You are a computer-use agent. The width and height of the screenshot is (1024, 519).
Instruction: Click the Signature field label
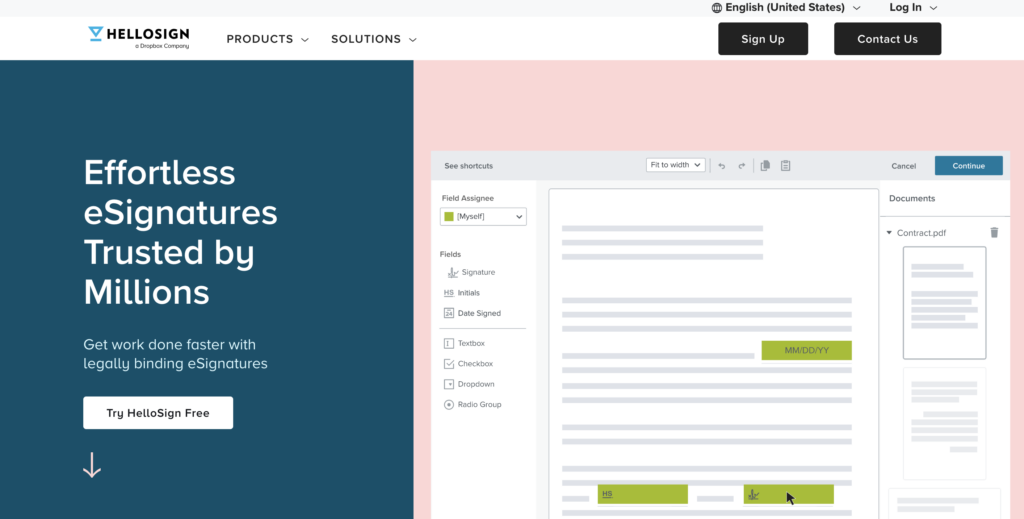click(x=478, y=272)
